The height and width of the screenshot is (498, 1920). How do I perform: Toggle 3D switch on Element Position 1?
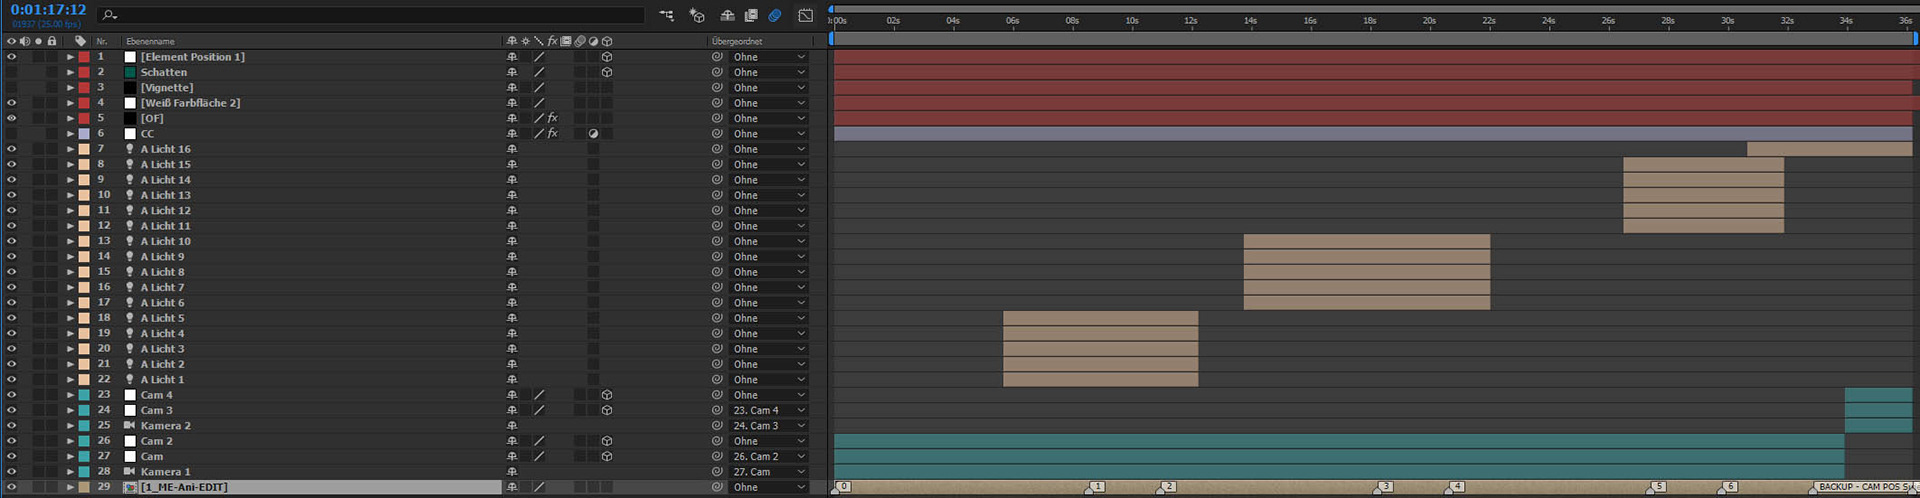pyautogui.click(x=607, y=57)
